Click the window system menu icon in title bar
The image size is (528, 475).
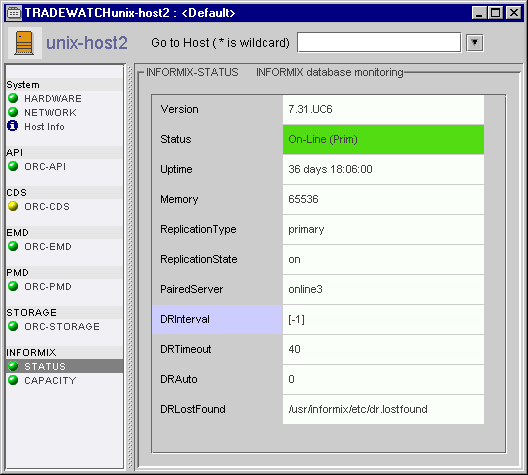click(x=14, y=13)
